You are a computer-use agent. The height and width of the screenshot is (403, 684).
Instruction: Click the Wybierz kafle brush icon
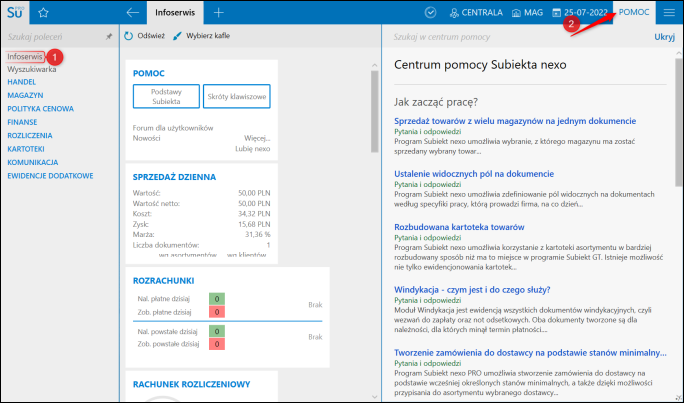pos(177,36)
